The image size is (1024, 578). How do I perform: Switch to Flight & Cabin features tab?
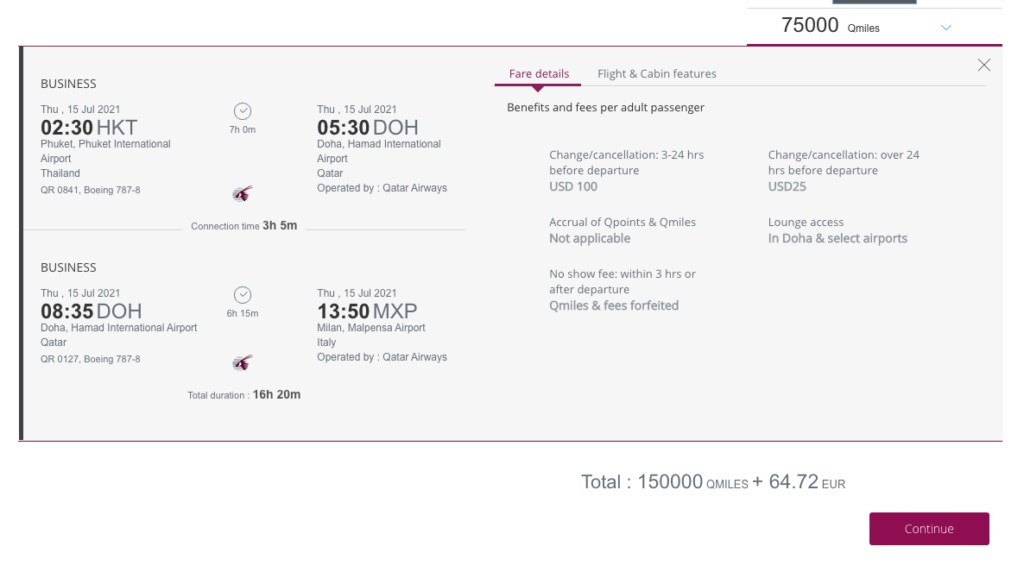[x=656, y=74]
